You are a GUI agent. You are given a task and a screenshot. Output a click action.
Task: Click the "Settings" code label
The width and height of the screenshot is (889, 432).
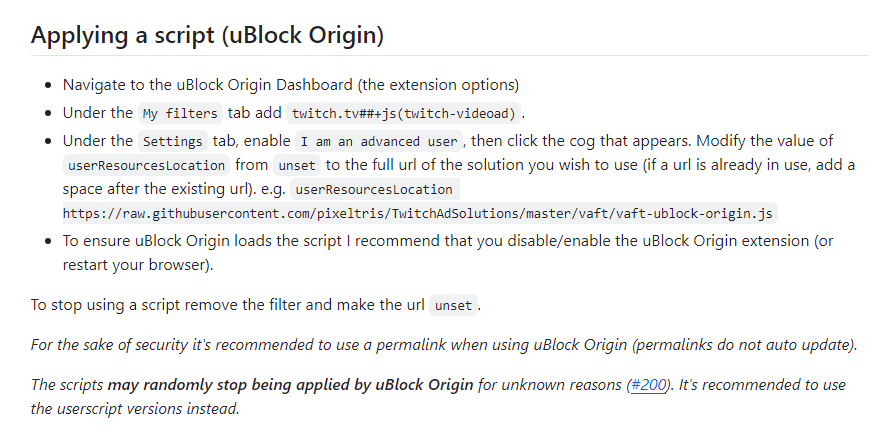pos(172,141)
